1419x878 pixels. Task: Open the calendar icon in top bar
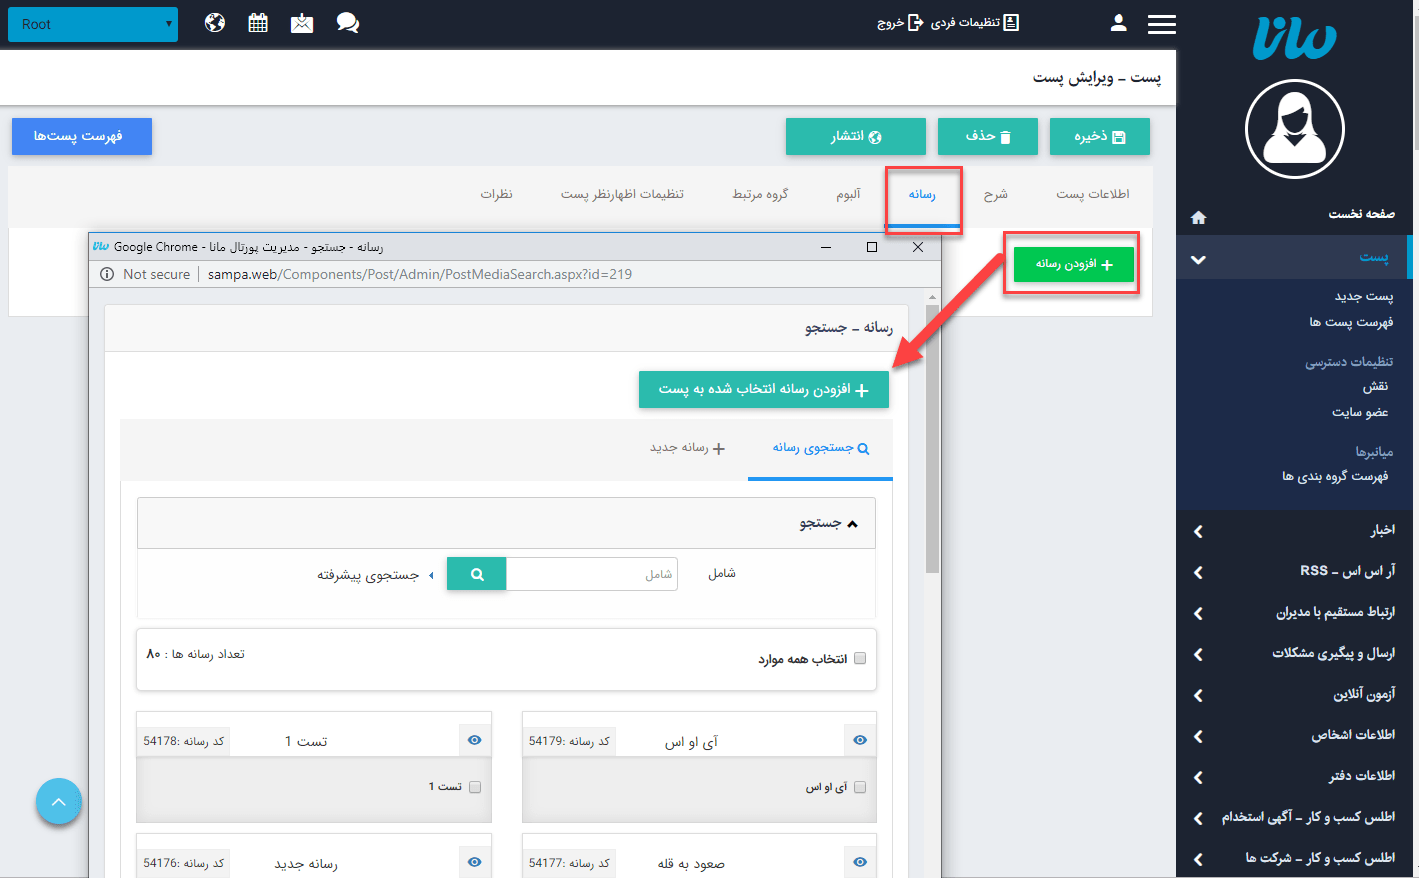tap(258, 23)
